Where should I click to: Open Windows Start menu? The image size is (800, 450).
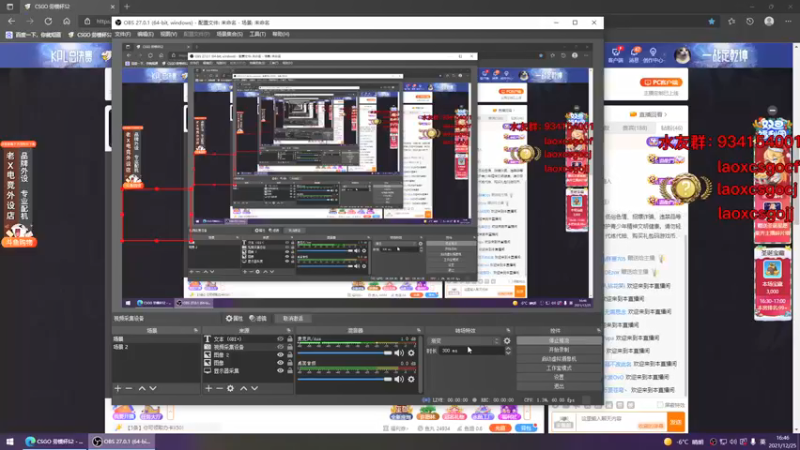[10, 442]
